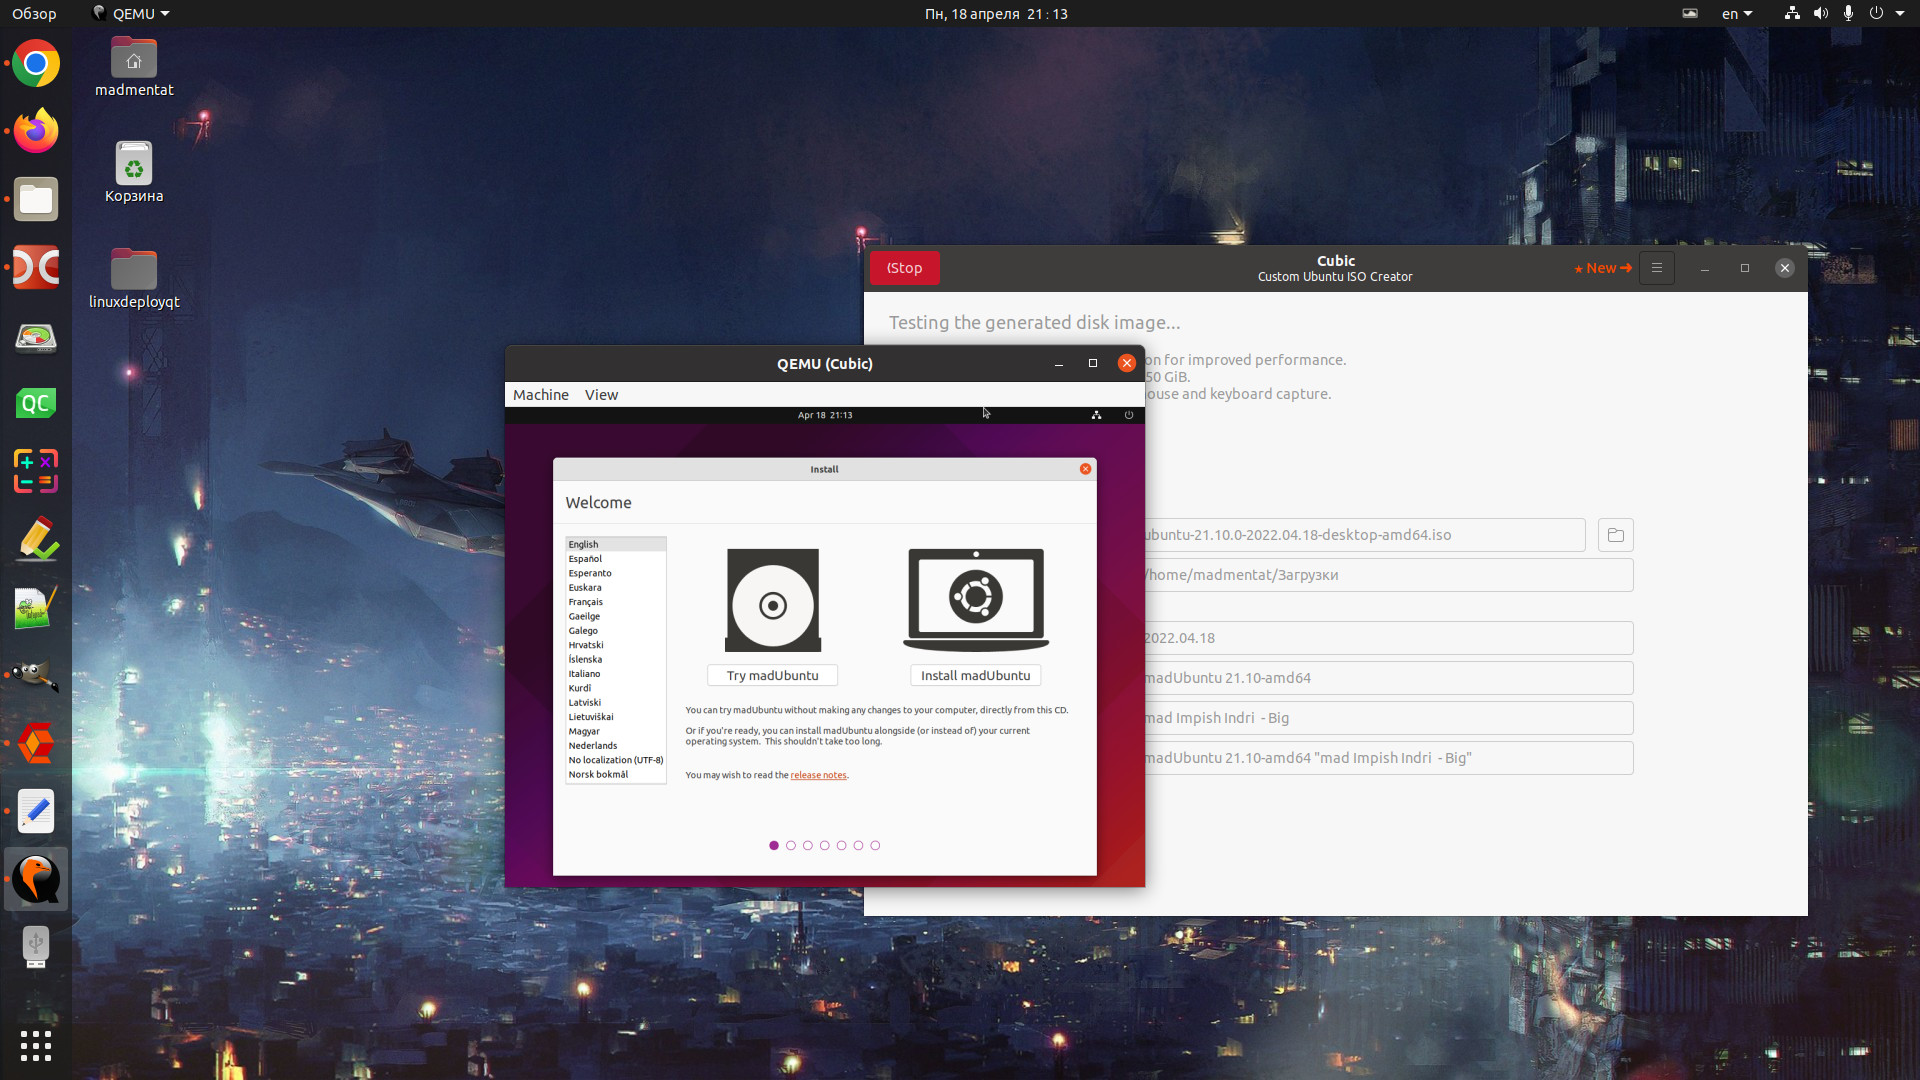Launch Firefox from the dock
Screen dimensions: 1920x1080
coord(36,131)
